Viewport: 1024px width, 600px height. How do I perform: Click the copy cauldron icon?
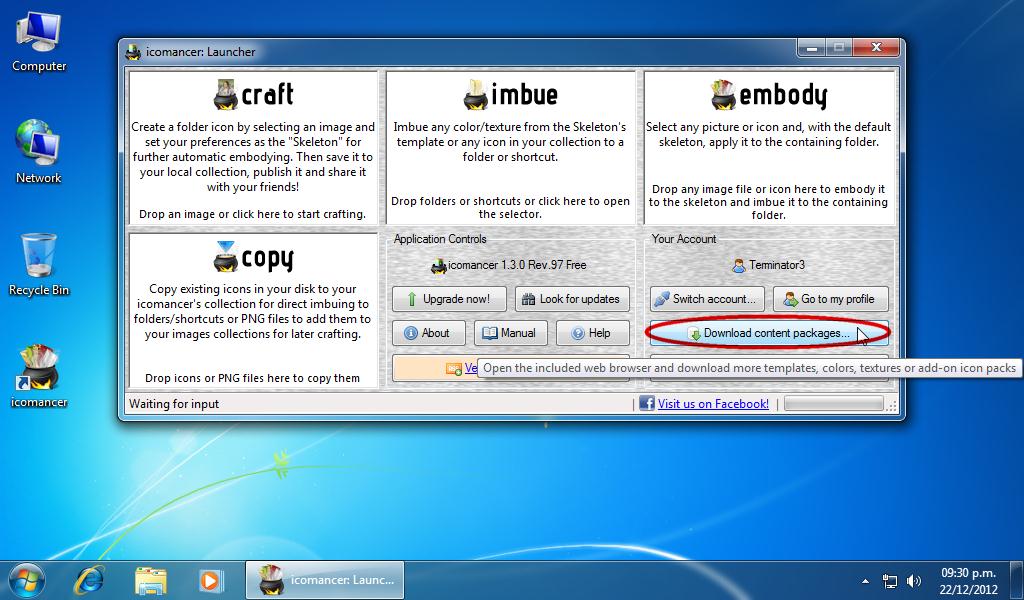click(226, 257)
